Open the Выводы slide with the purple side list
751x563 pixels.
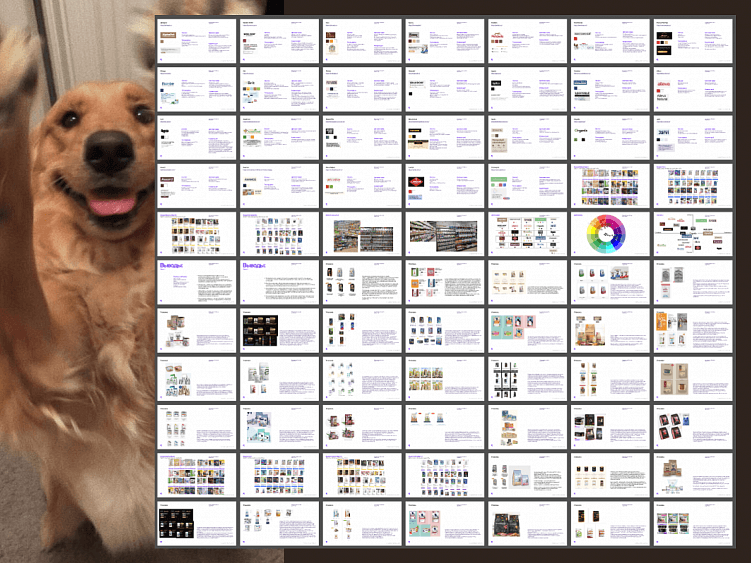196,283
